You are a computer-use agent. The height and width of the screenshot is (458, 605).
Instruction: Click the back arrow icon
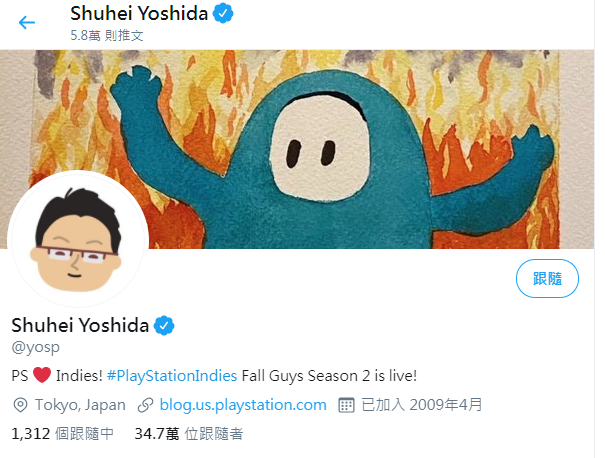pyautogui.click(x=27, y=22)
